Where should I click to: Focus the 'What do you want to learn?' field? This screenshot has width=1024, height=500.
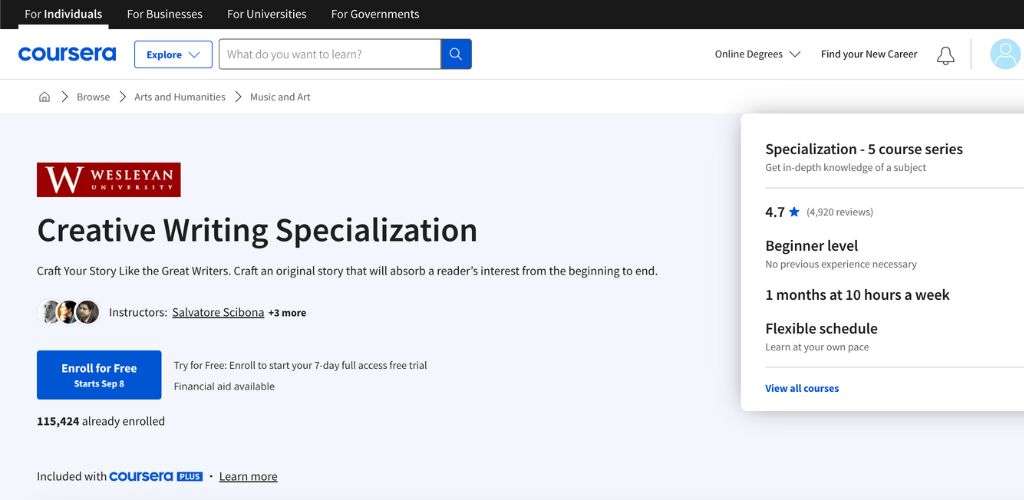329,54
